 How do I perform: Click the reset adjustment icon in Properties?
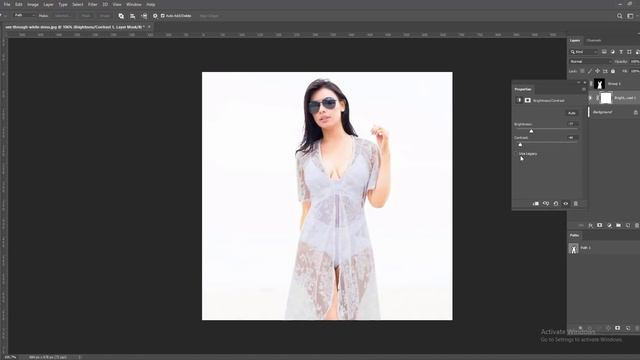pos(556,204)
